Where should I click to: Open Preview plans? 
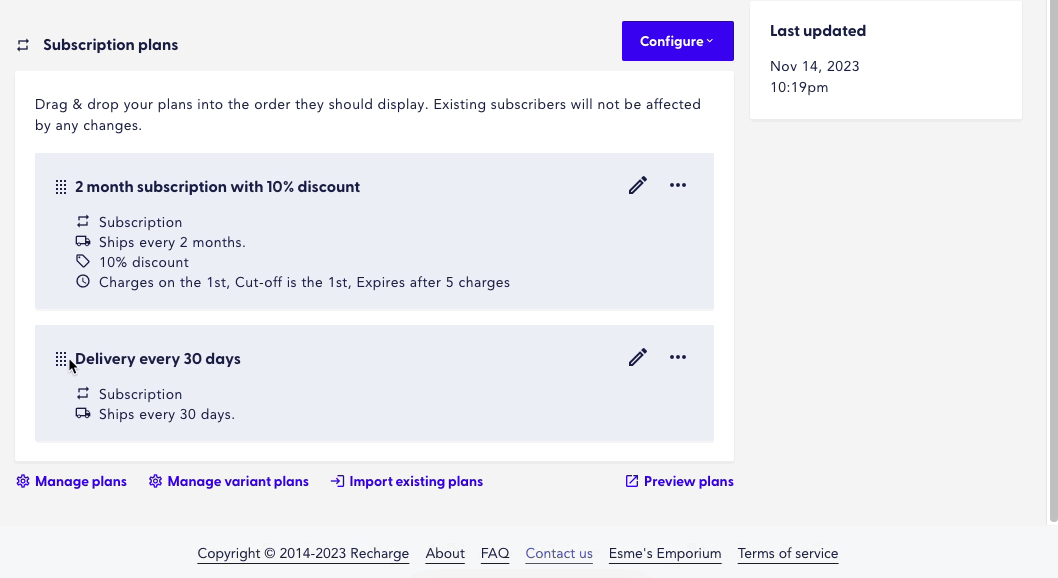pos(688,481)
